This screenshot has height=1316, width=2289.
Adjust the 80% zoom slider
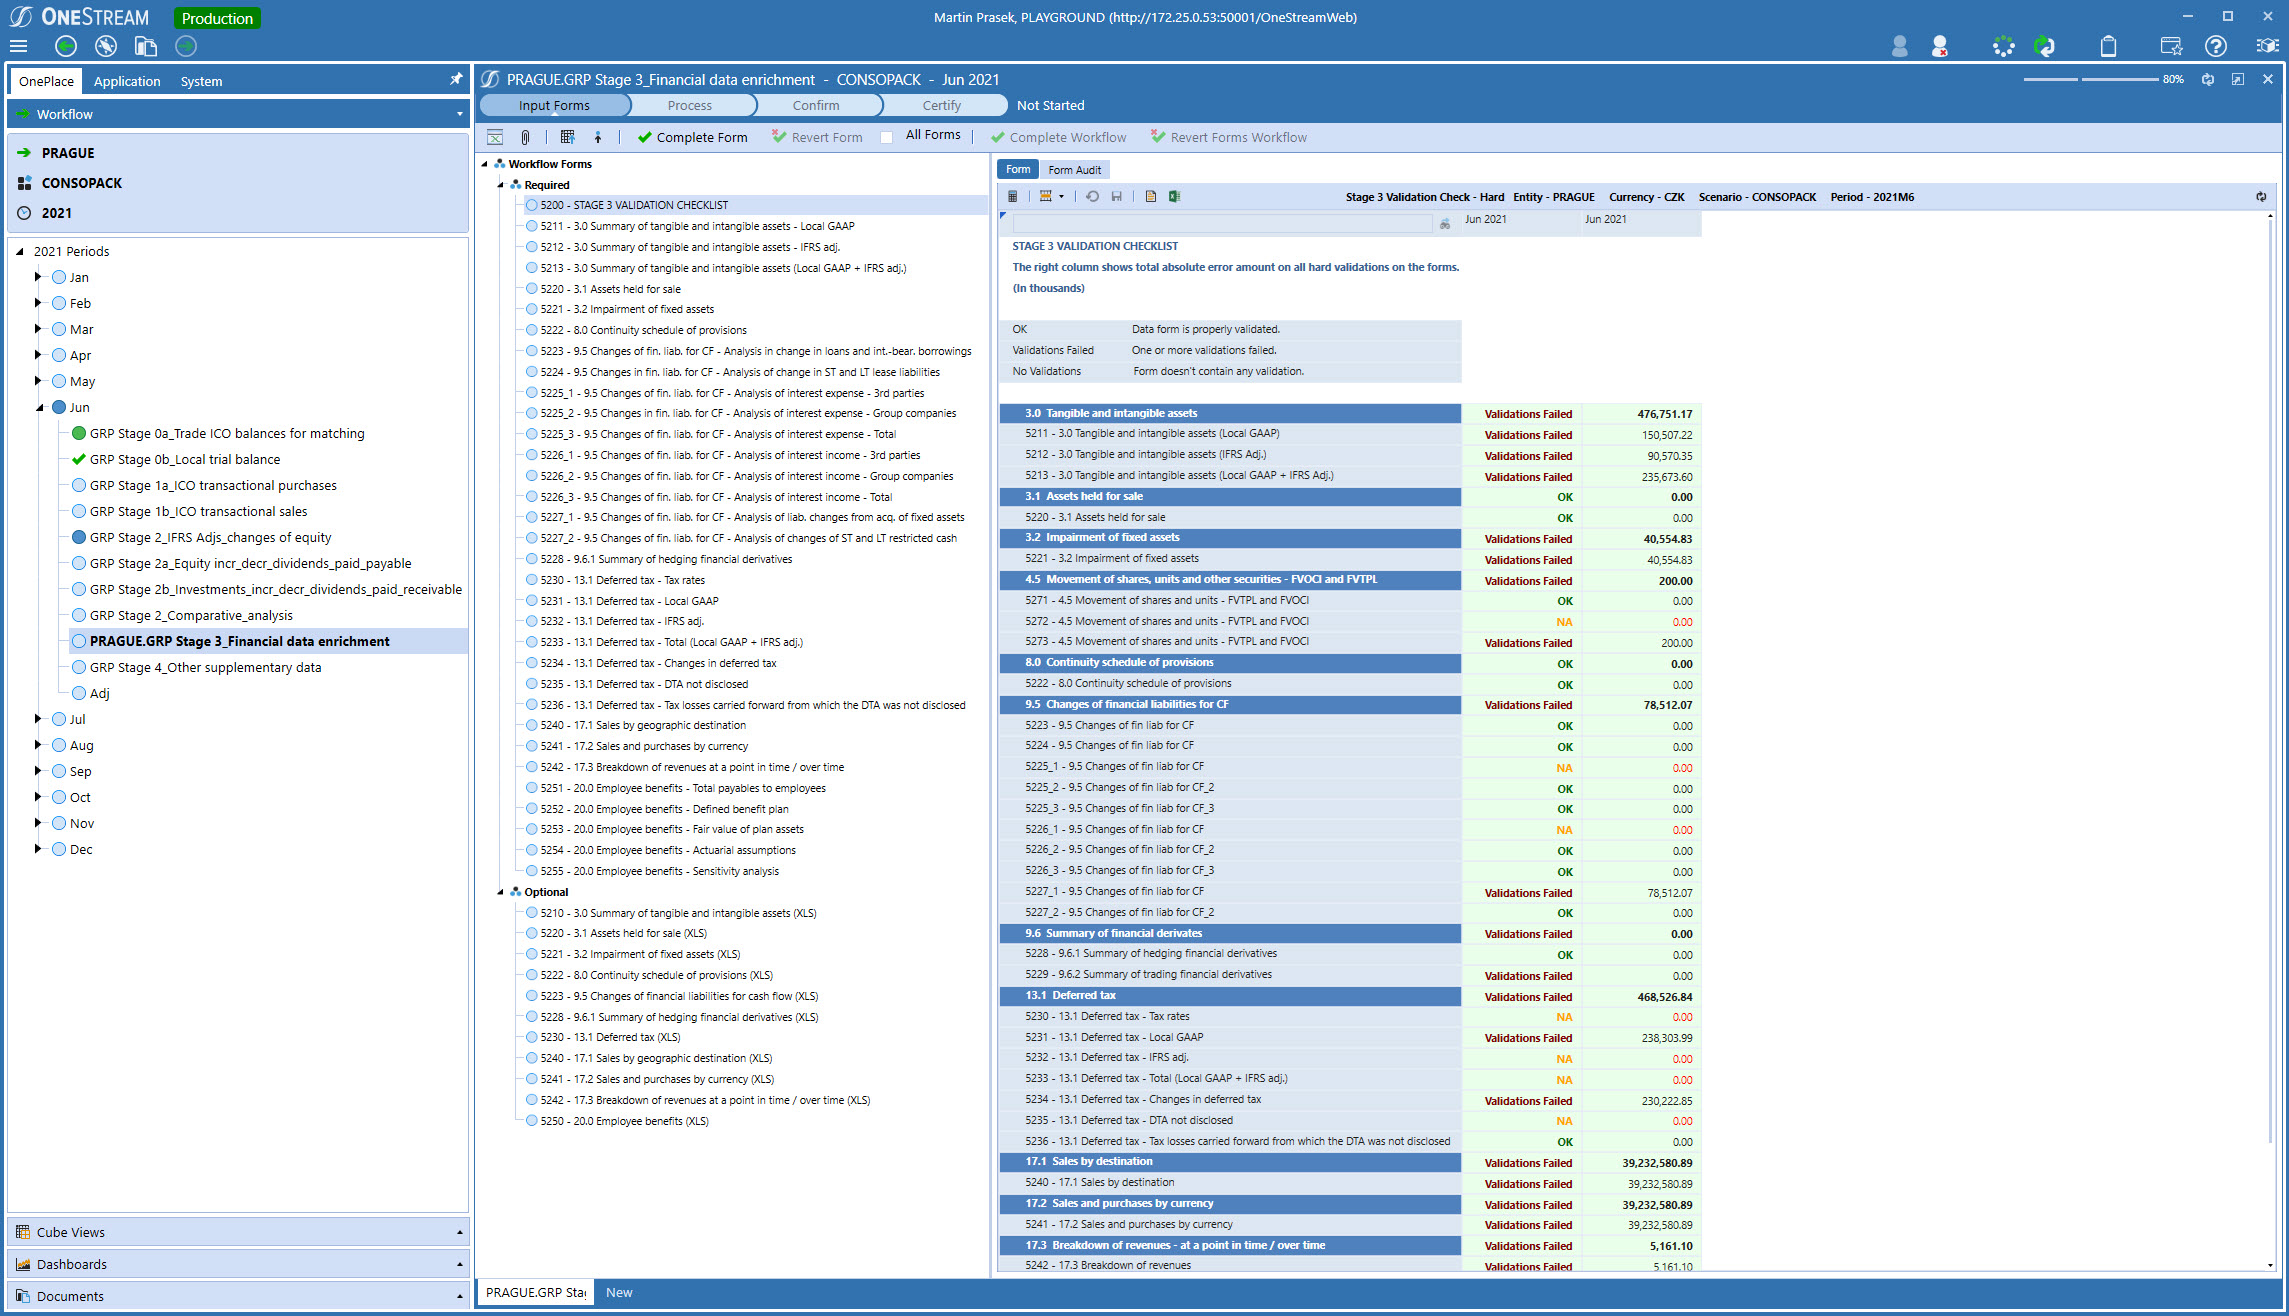2080,79
